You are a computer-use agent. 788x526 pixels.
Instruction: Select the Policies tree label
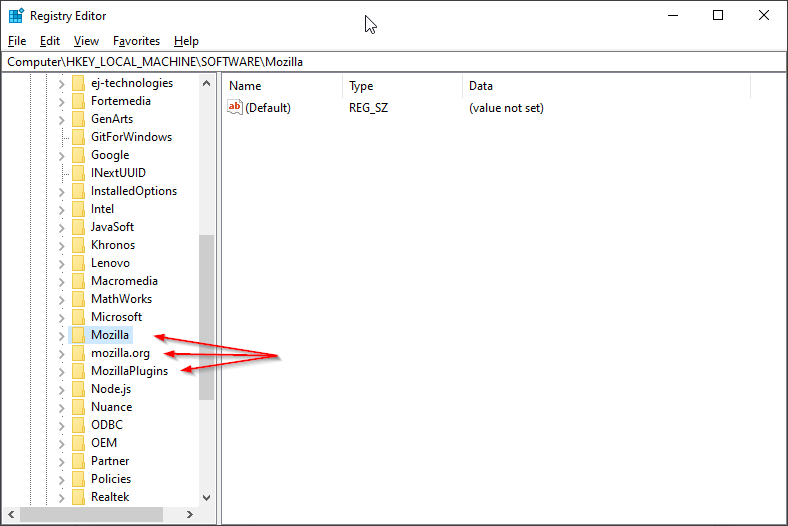click(x=111, y=479)
